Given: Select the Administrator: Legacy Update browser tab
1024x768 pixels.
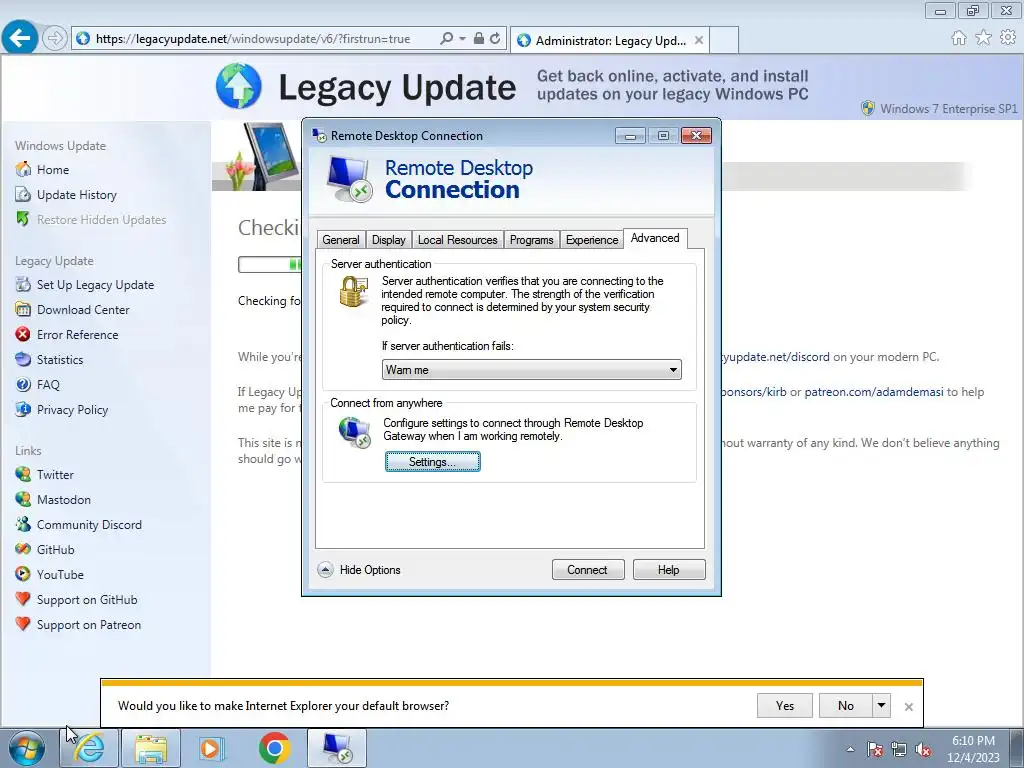Looking at the screenshot, I should tap(610, 40).
